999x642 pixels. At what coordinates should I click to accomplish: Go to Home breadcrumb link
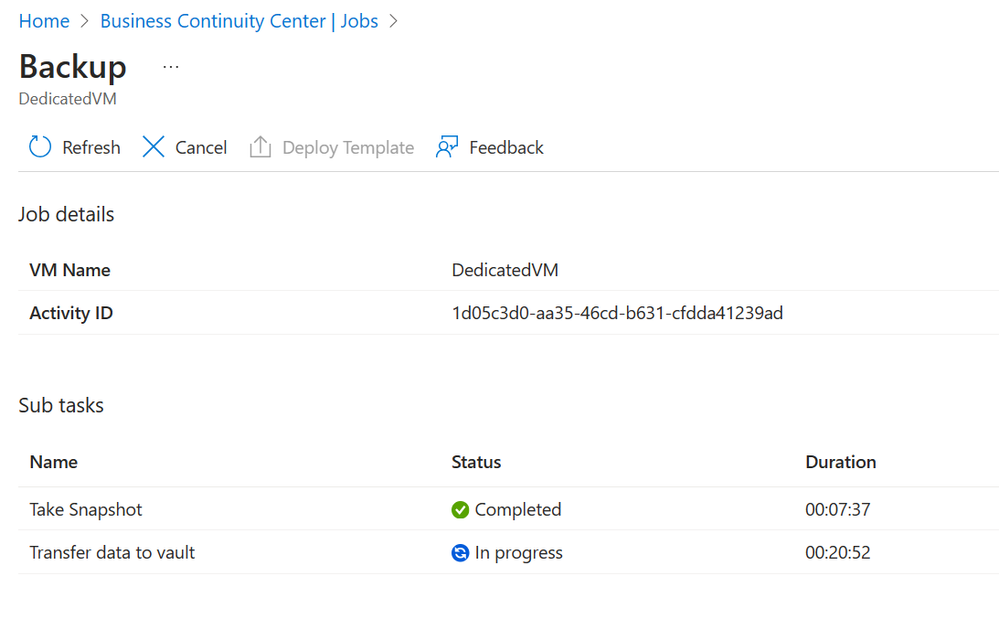(x=44, y=21)
